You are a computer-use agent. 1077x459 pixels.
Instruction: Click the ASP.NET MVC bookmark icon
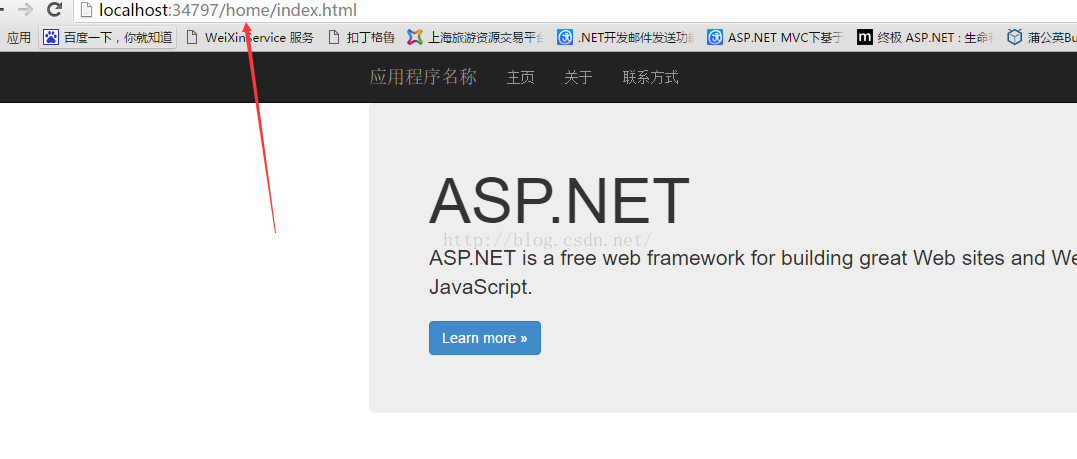(715, 37)
